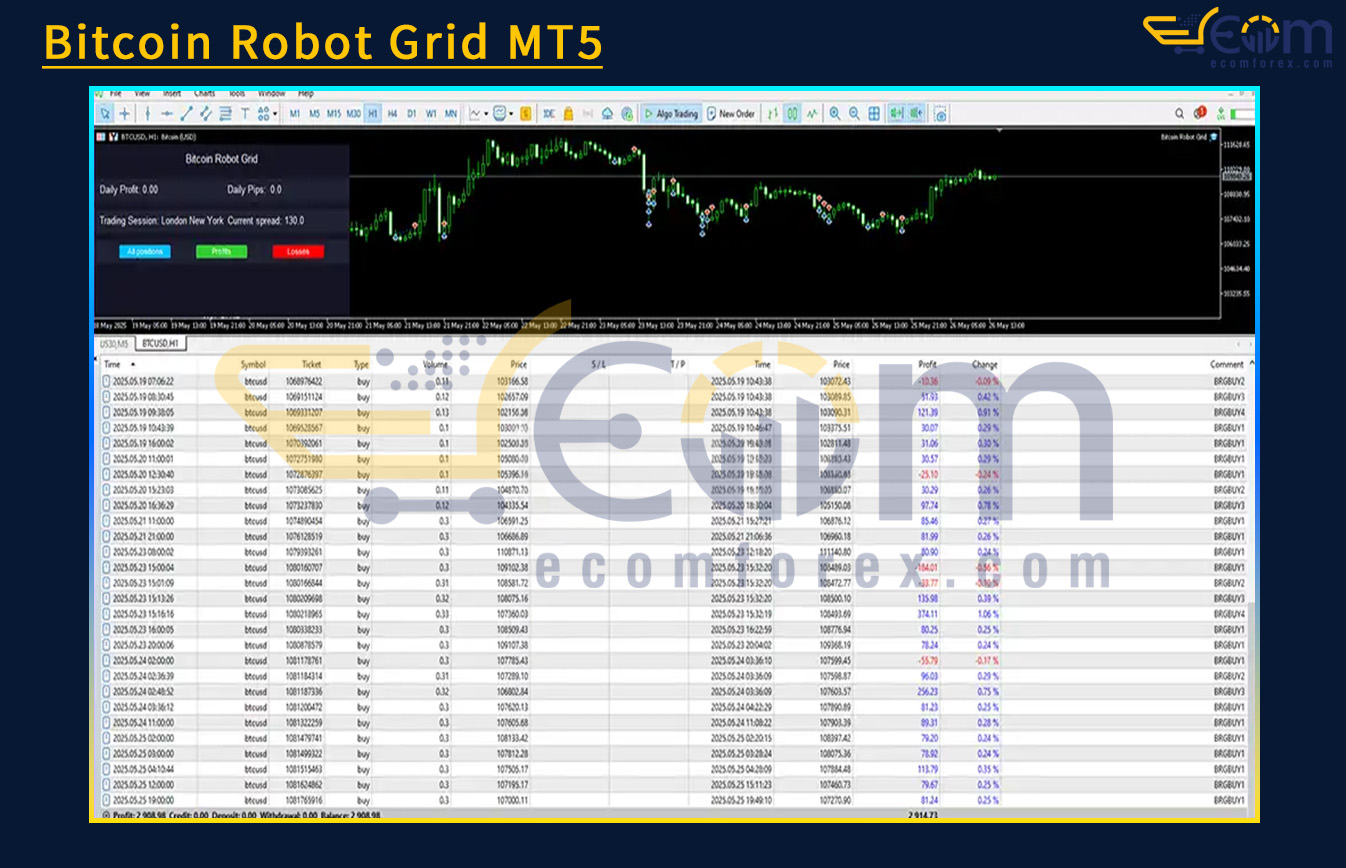Click the red Losses button
Viewport: 1346px width, 868px height.
(298, 252)
